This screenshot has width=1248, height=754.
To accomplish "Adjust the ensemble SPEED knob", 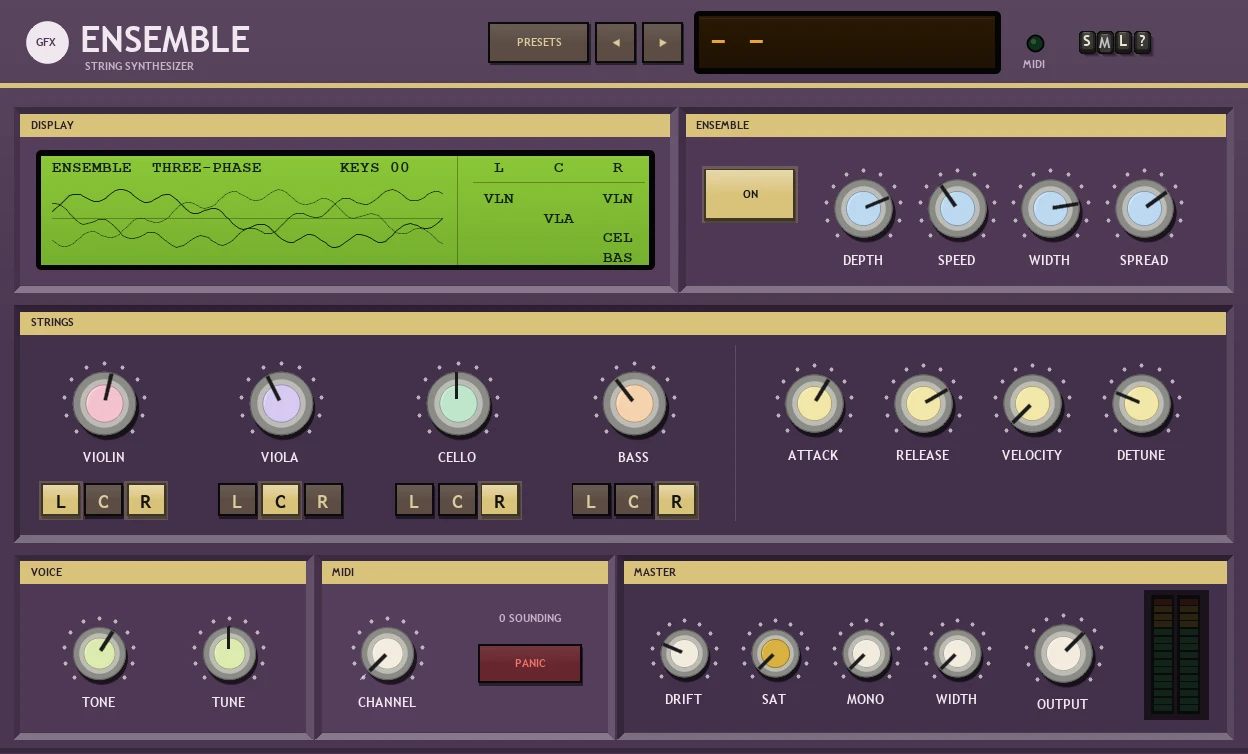I will coord(957,209).
